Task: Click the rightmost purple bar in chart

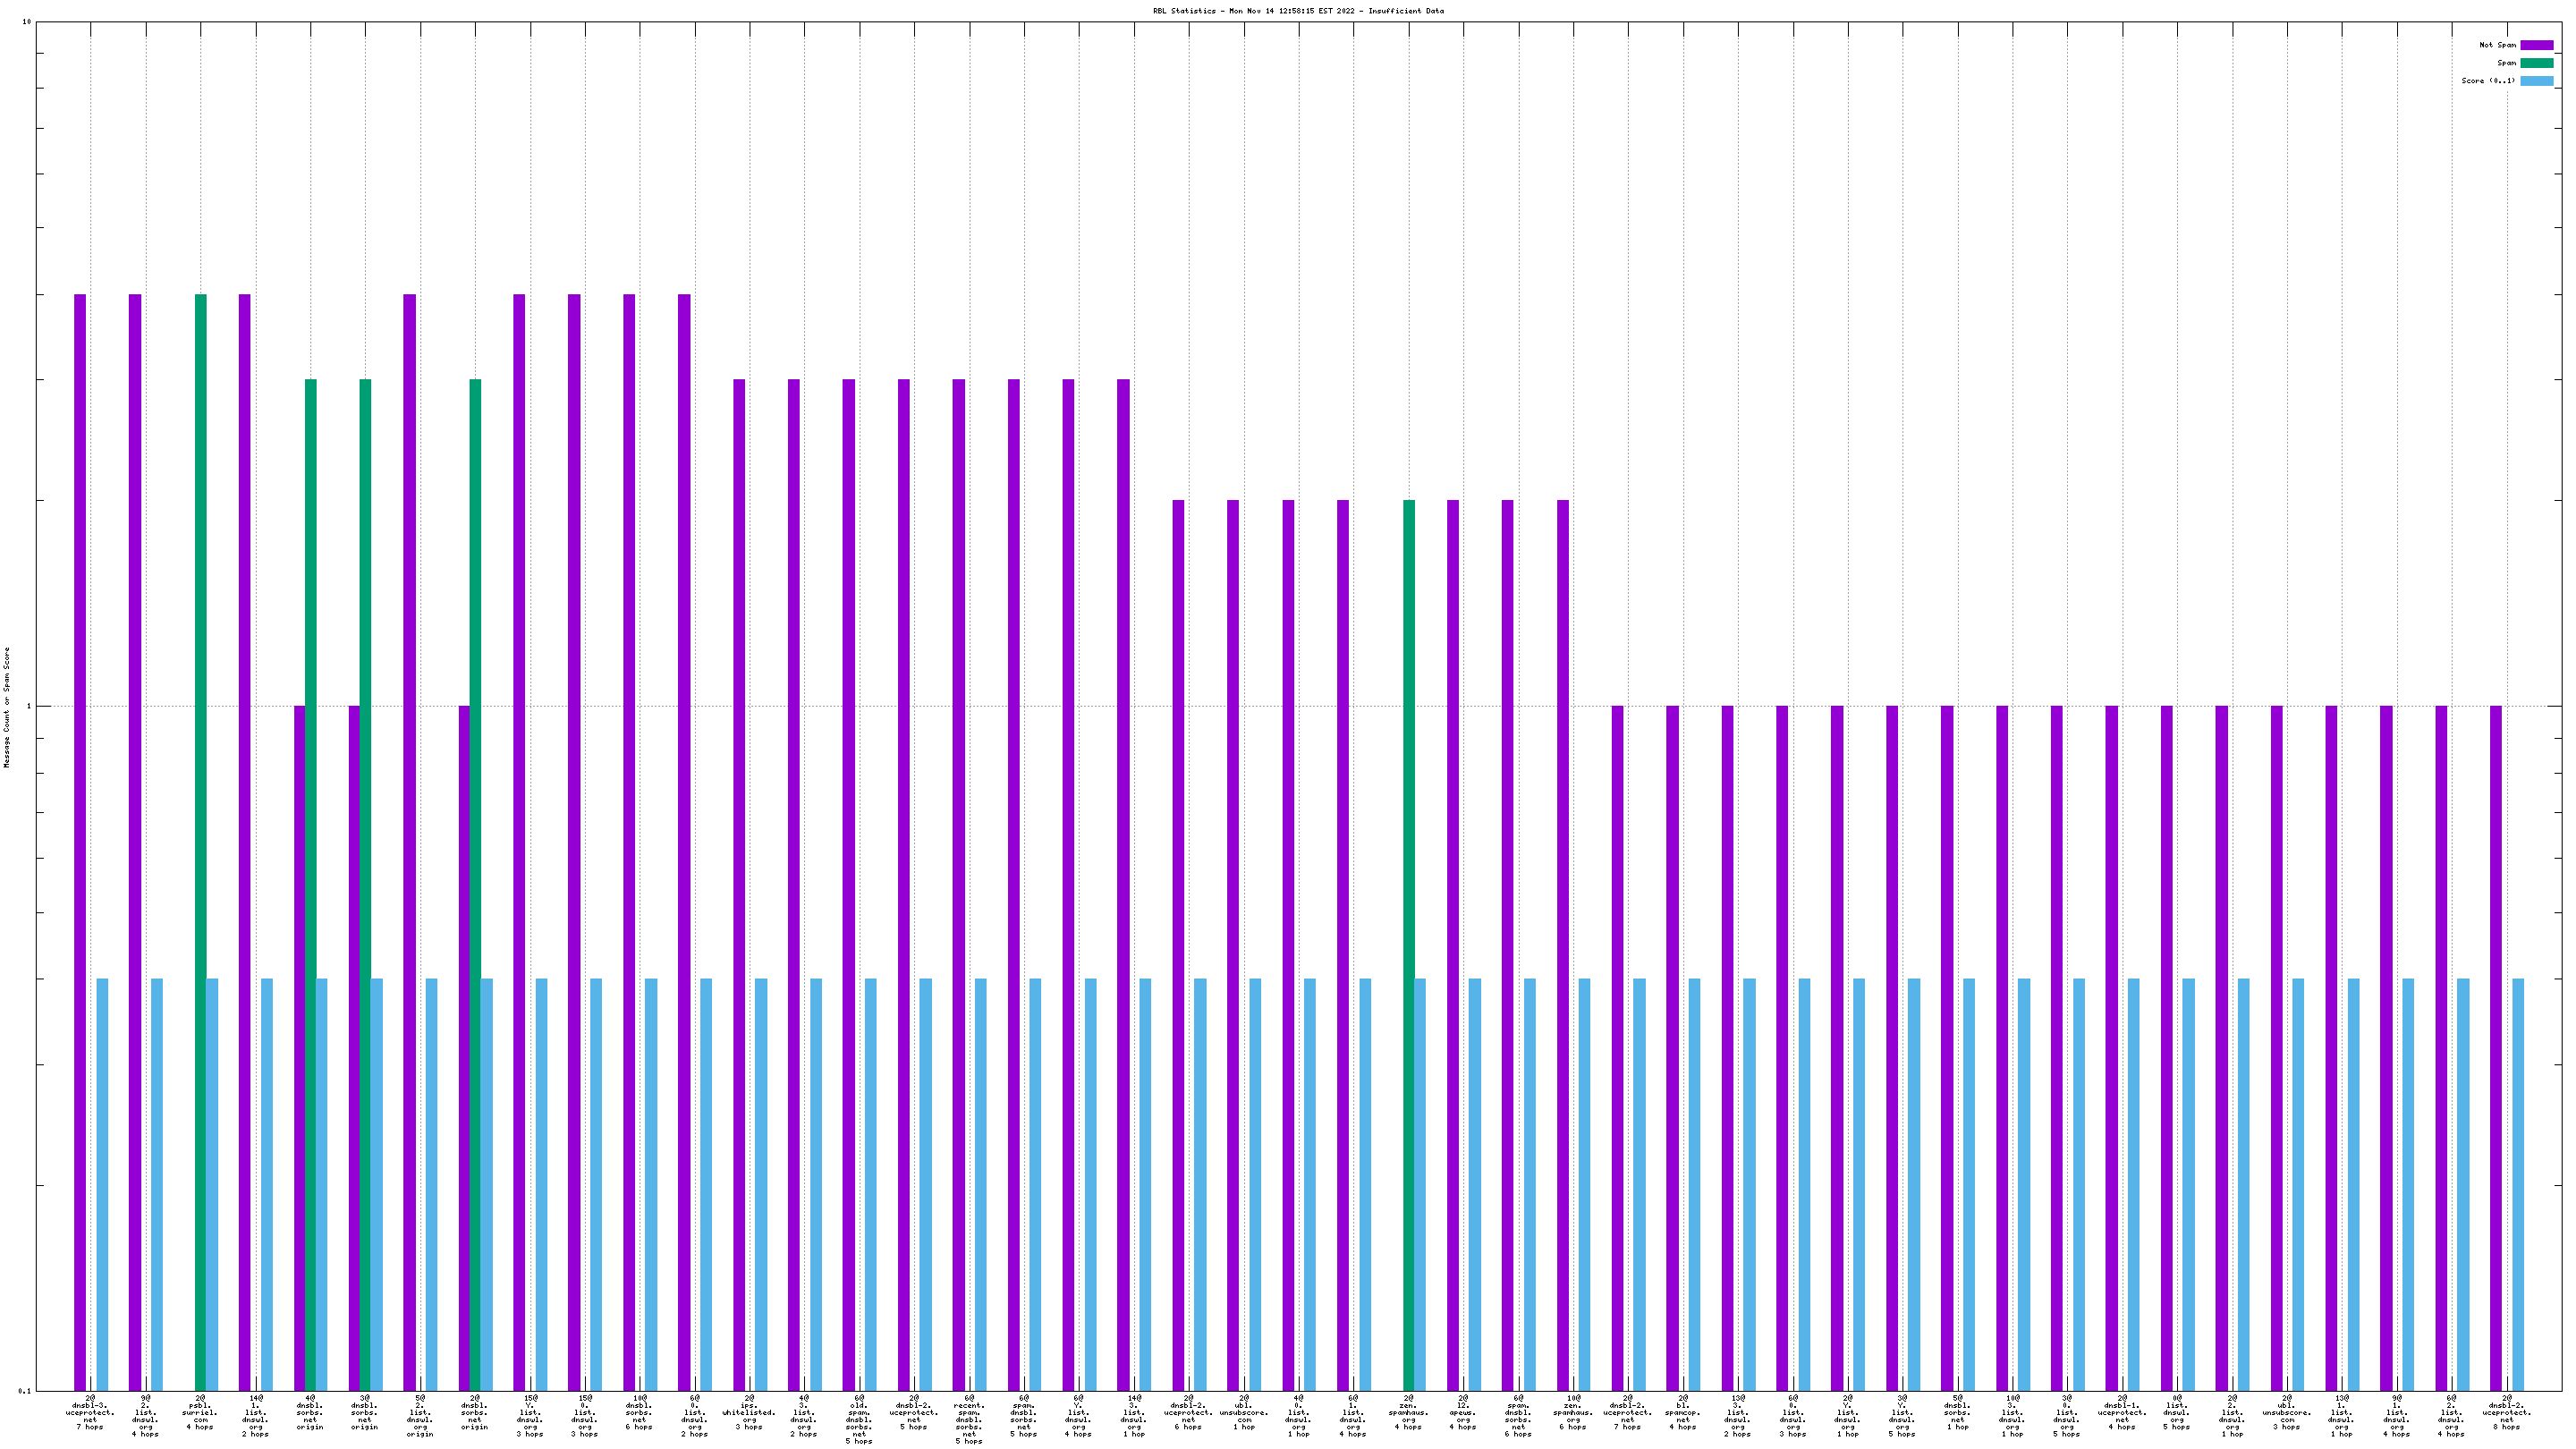Action: 2495,1048
